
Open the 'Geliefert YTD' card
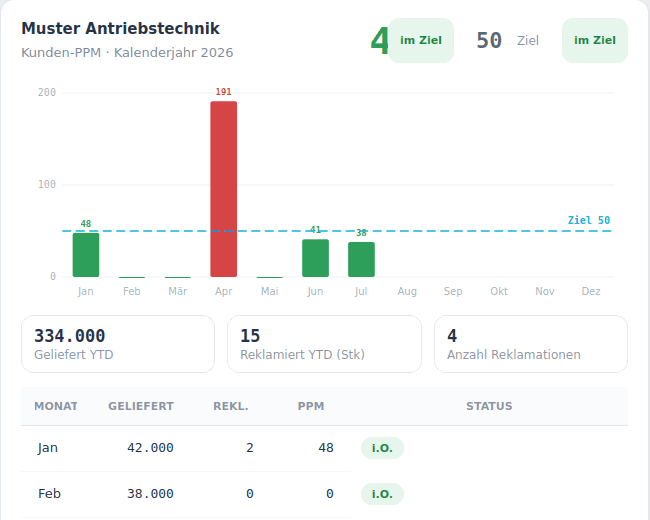118,344
